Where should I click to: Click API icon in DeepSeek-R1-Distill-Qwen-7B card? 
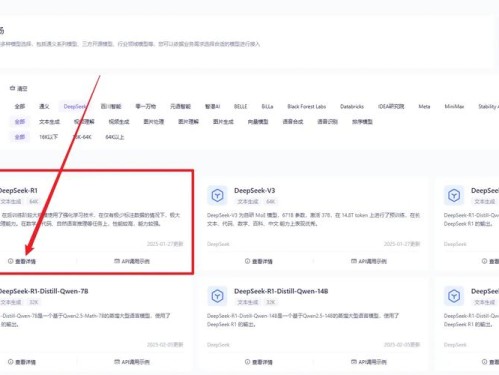coord(117,362)
